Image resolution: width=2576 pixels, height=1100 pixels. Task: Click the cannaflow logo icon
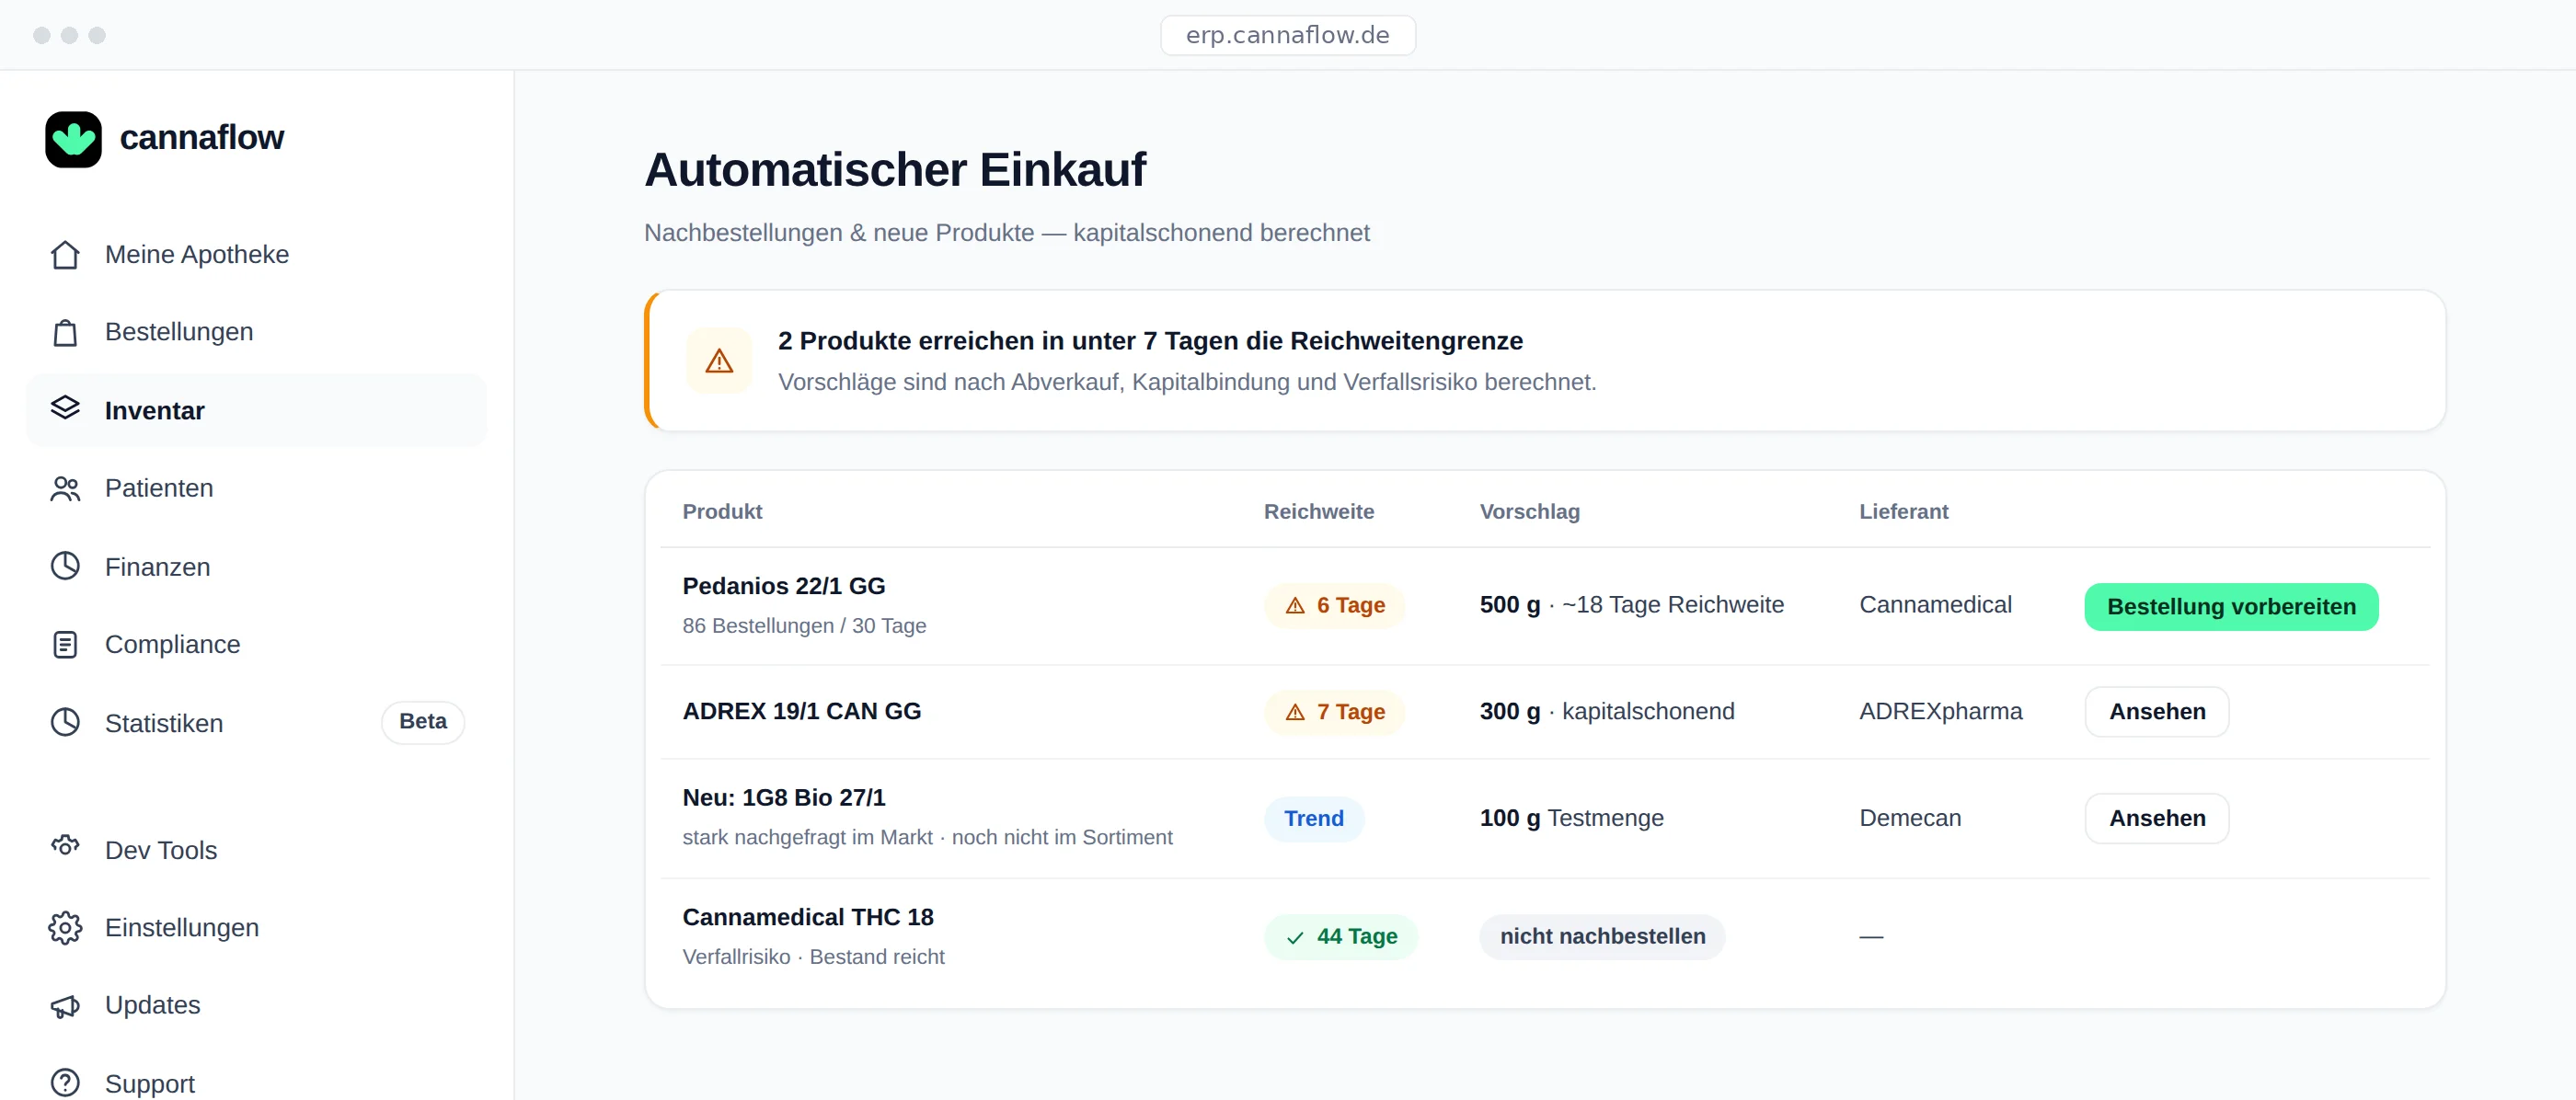tap(73, 139)
